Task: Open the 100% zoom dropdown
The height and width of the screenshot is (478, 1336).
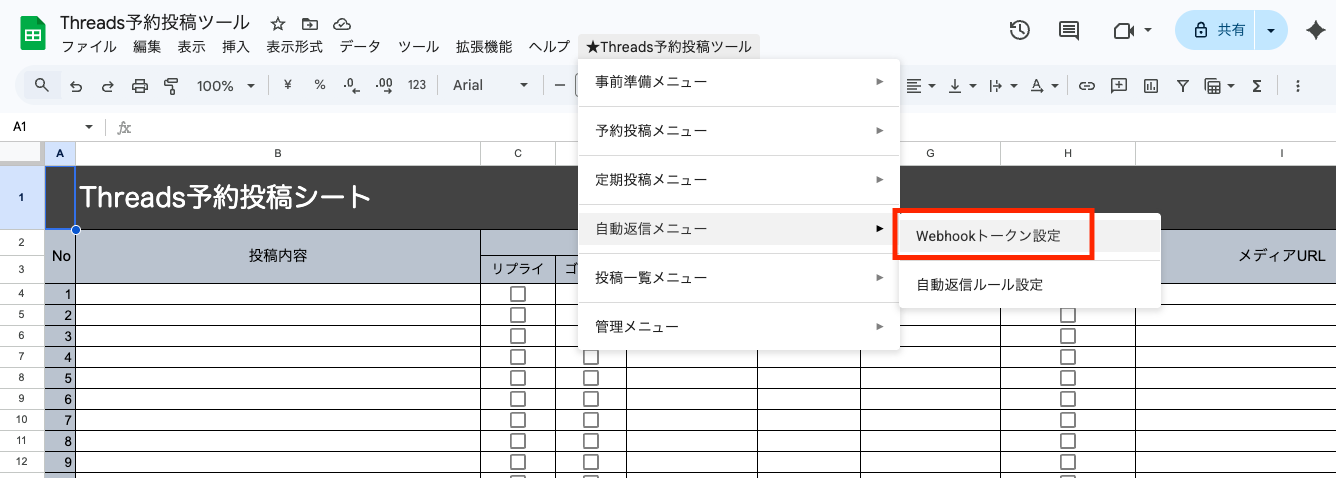Action: (226, 86)
